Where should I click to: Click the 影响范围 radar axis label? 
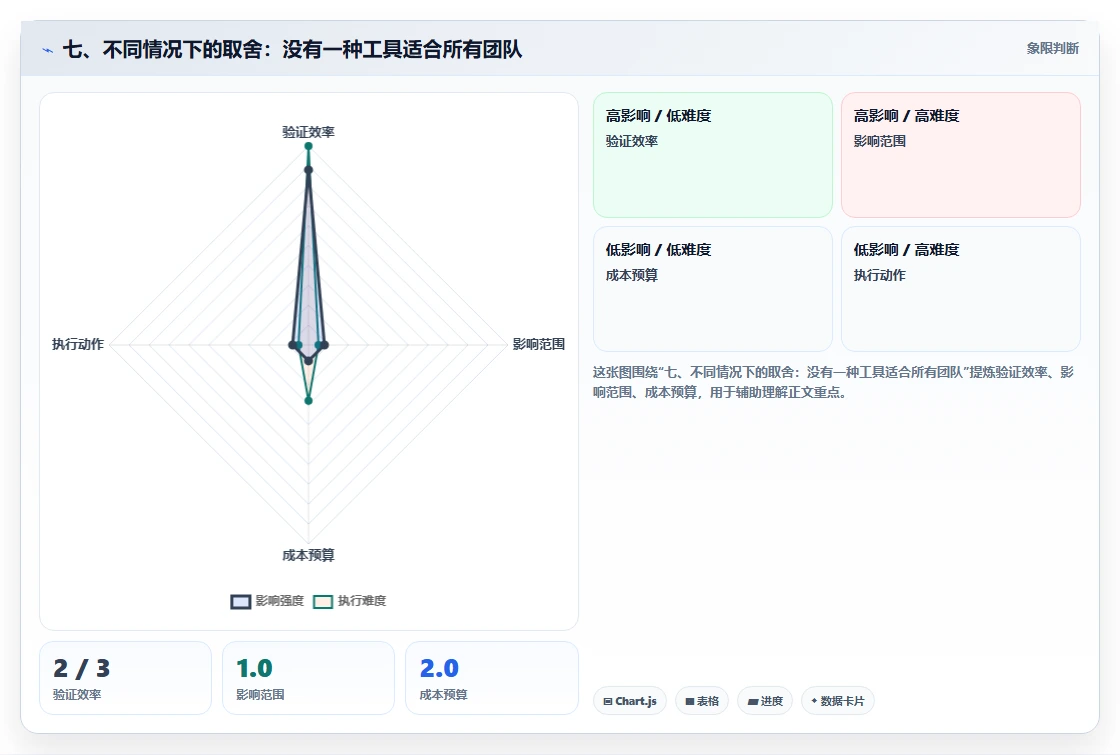pos(539,344)
